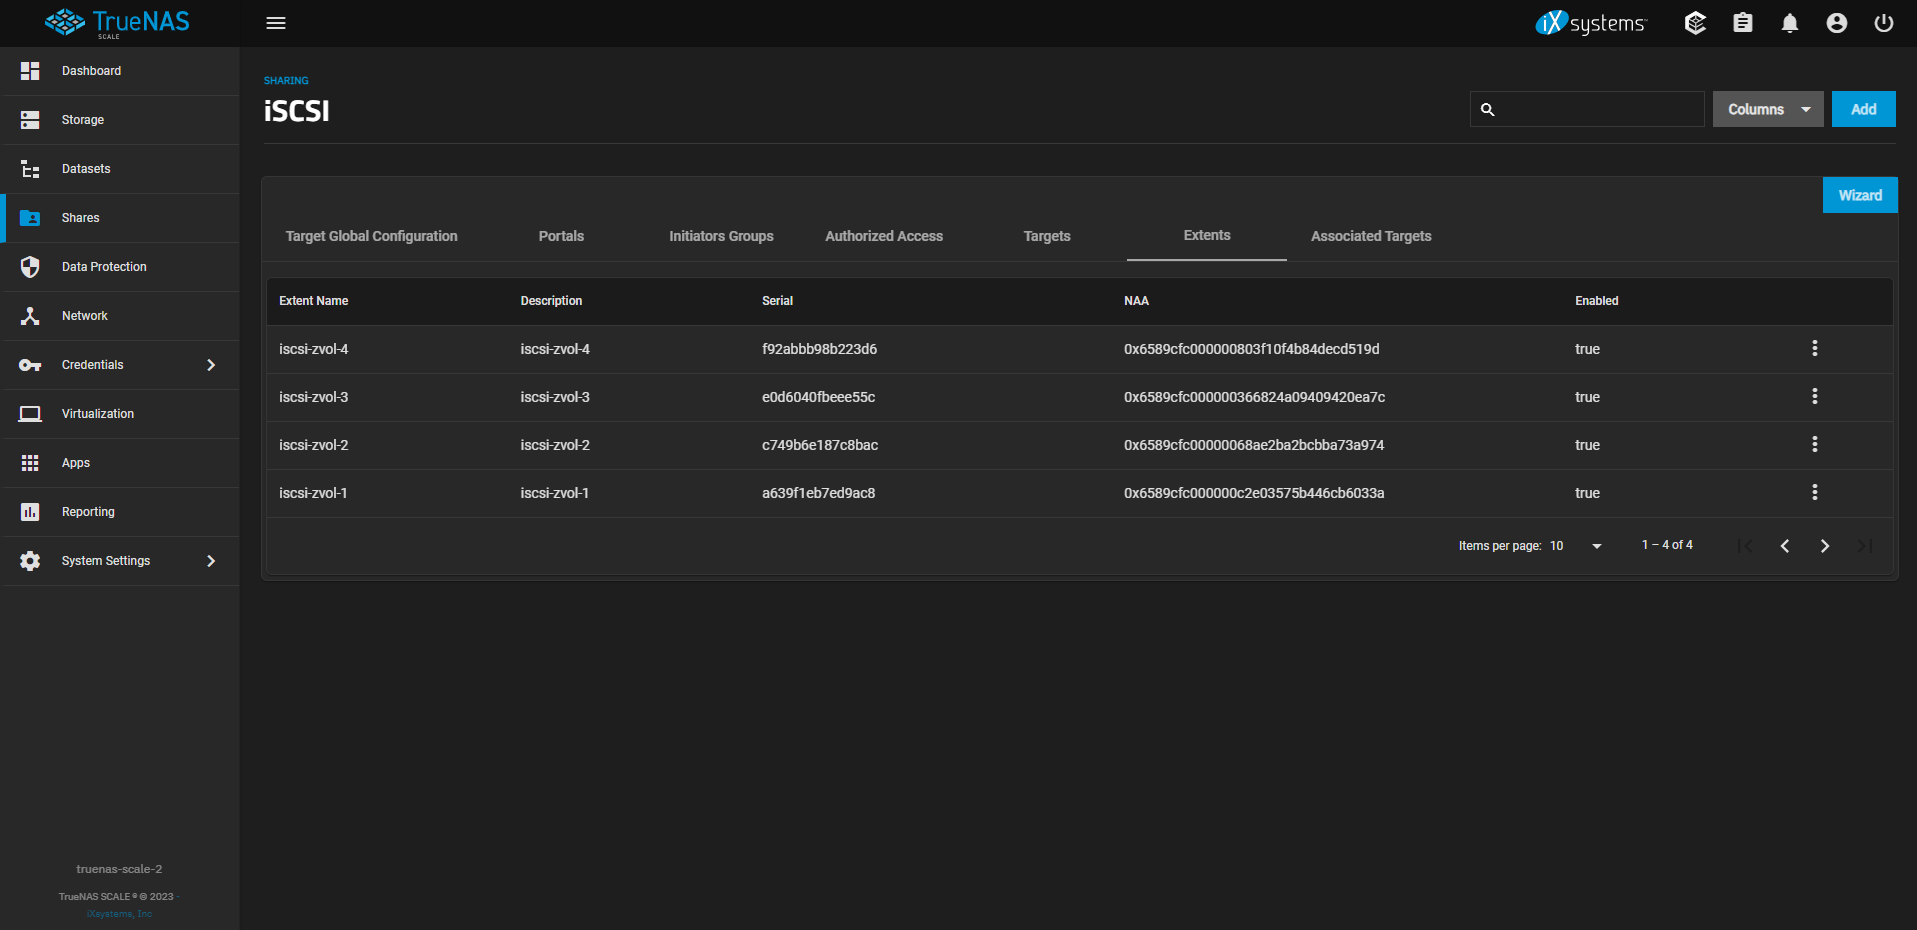The image size is (1917, 930).
Task: Go to next page of extents
Action: (x=1824, y=546)
